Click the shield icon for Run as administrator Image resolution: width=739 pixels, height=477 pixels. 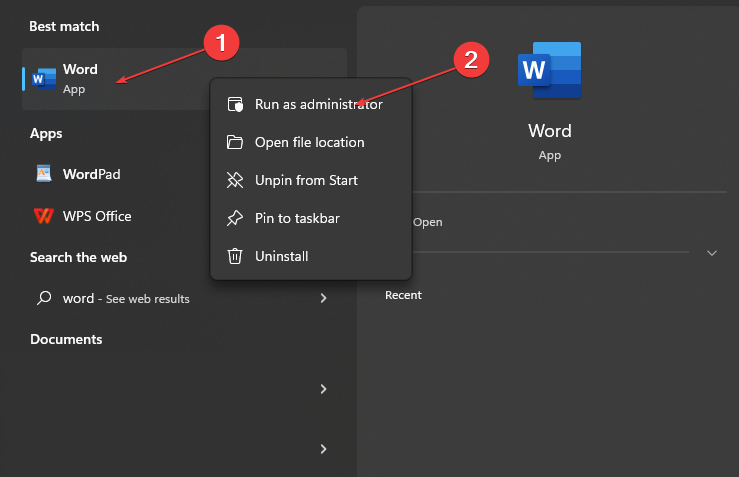pos(235,104)
